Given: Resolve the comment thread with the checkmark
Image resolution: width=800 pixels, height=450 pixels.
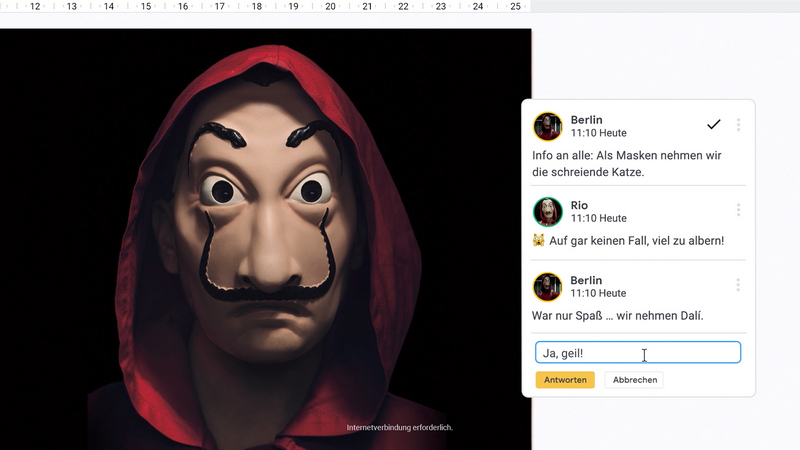Looking at the screenshot, I should point(713,124).
